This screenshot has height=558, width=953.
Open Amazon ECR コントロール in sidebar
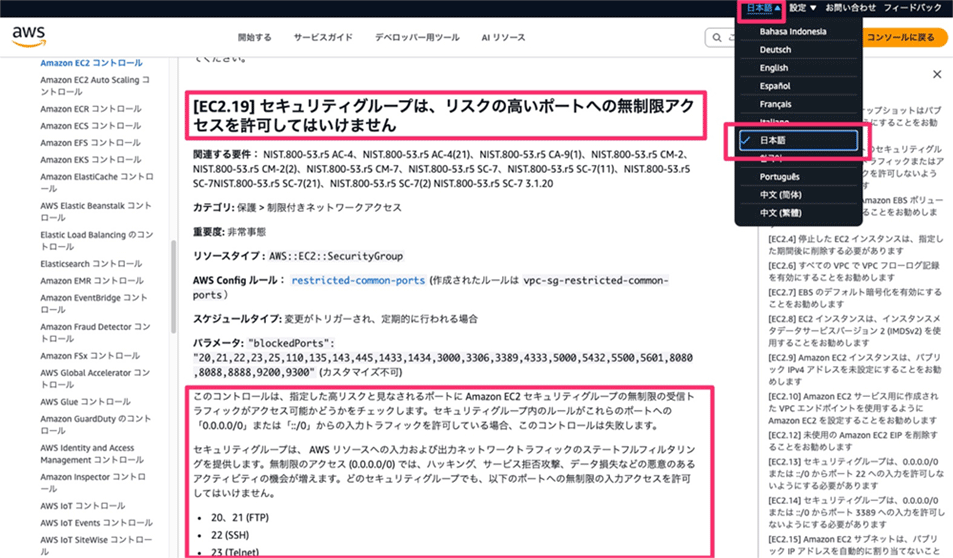91,109
